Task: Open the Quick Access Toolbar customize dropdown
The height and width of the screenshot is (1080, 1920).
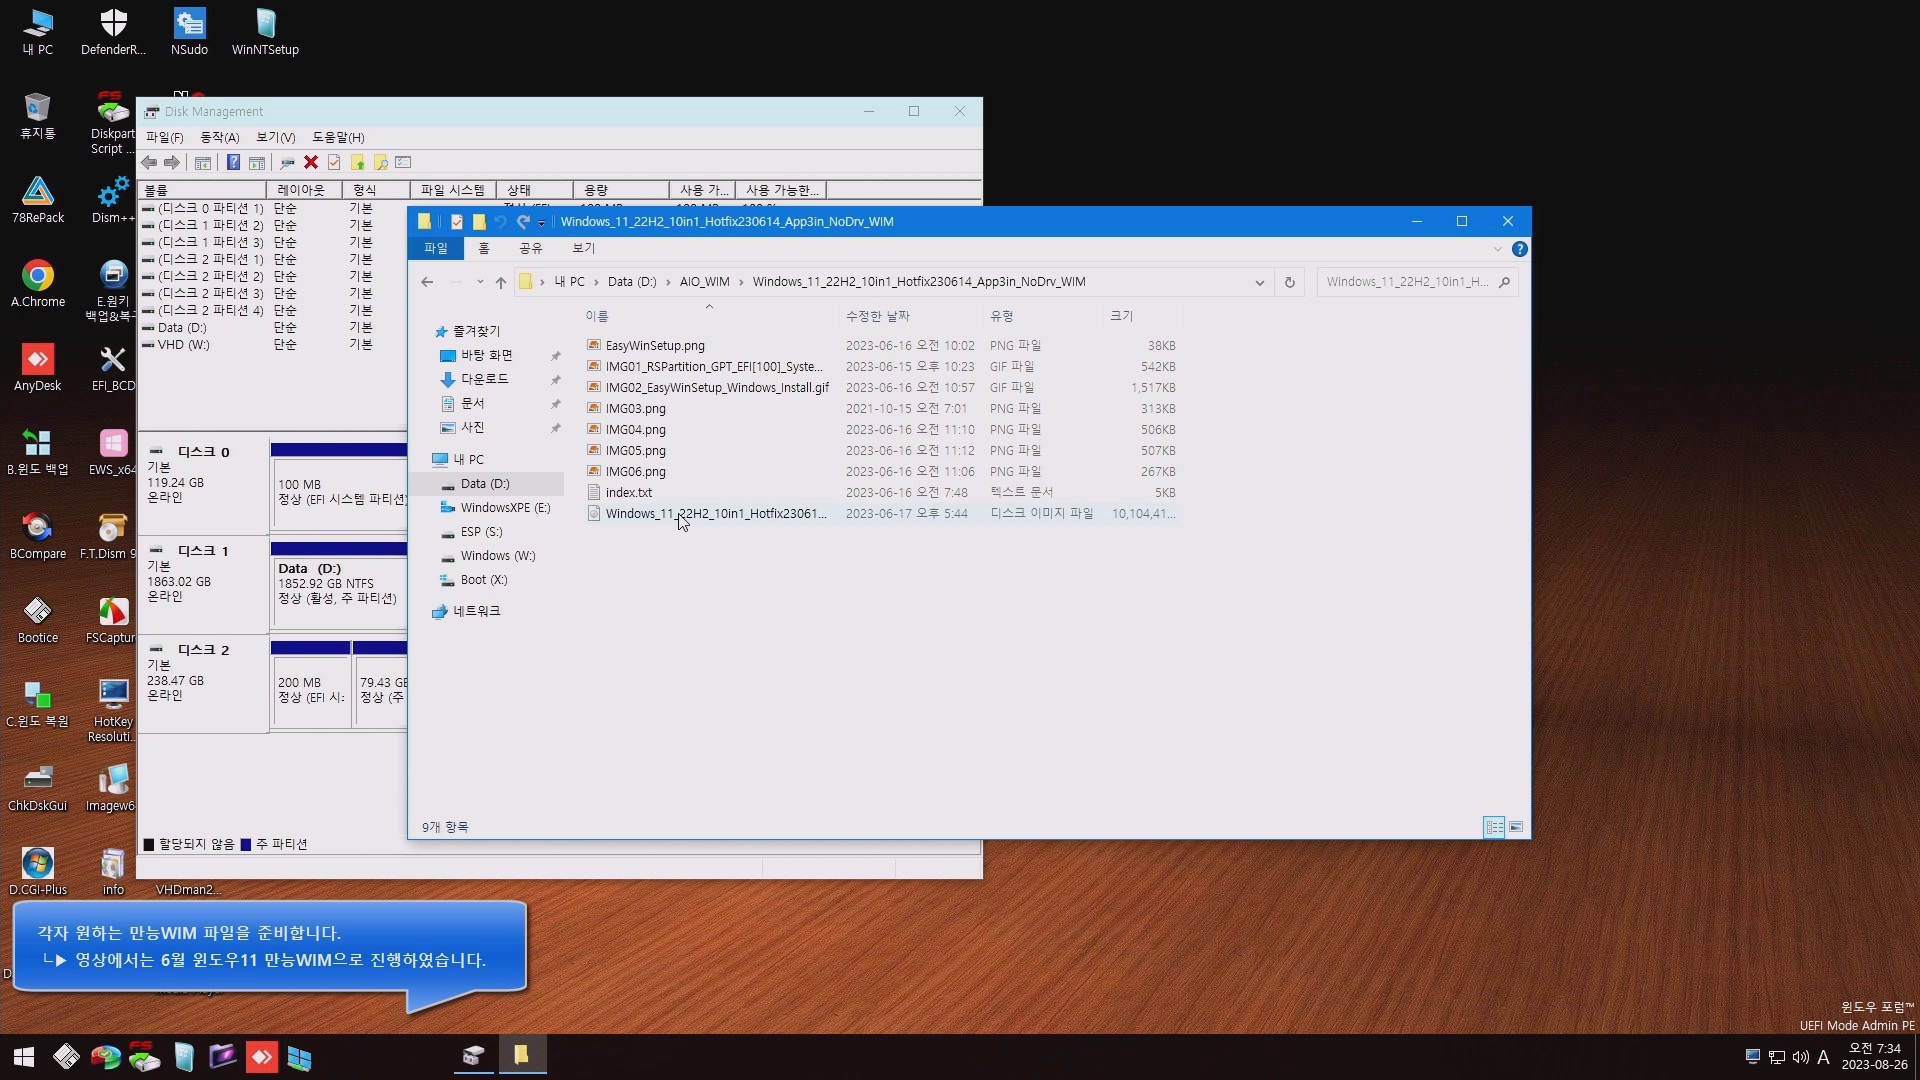Action: pyautogui.click(x=542, y=222)
